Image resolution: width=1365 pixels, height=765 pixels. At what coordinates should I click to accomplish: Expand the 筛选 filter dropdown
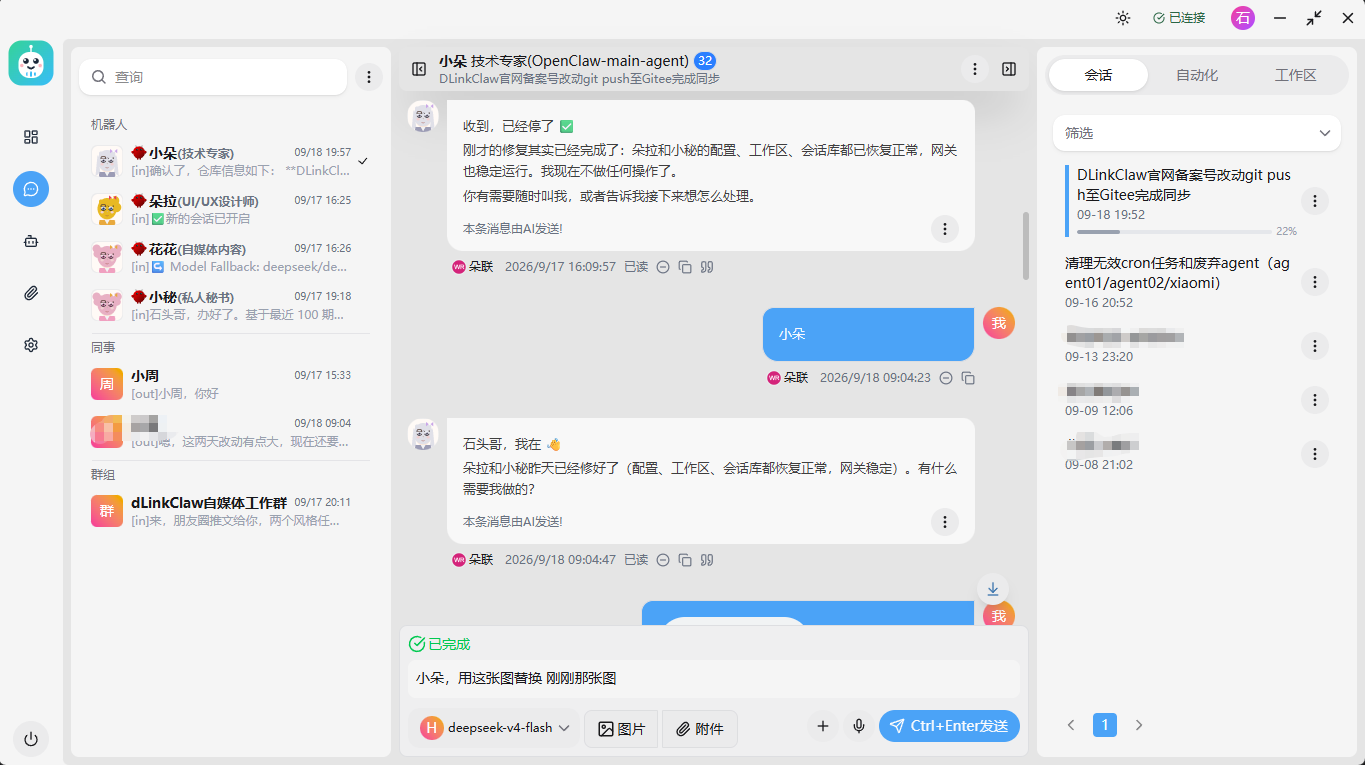coord(1197,133)
